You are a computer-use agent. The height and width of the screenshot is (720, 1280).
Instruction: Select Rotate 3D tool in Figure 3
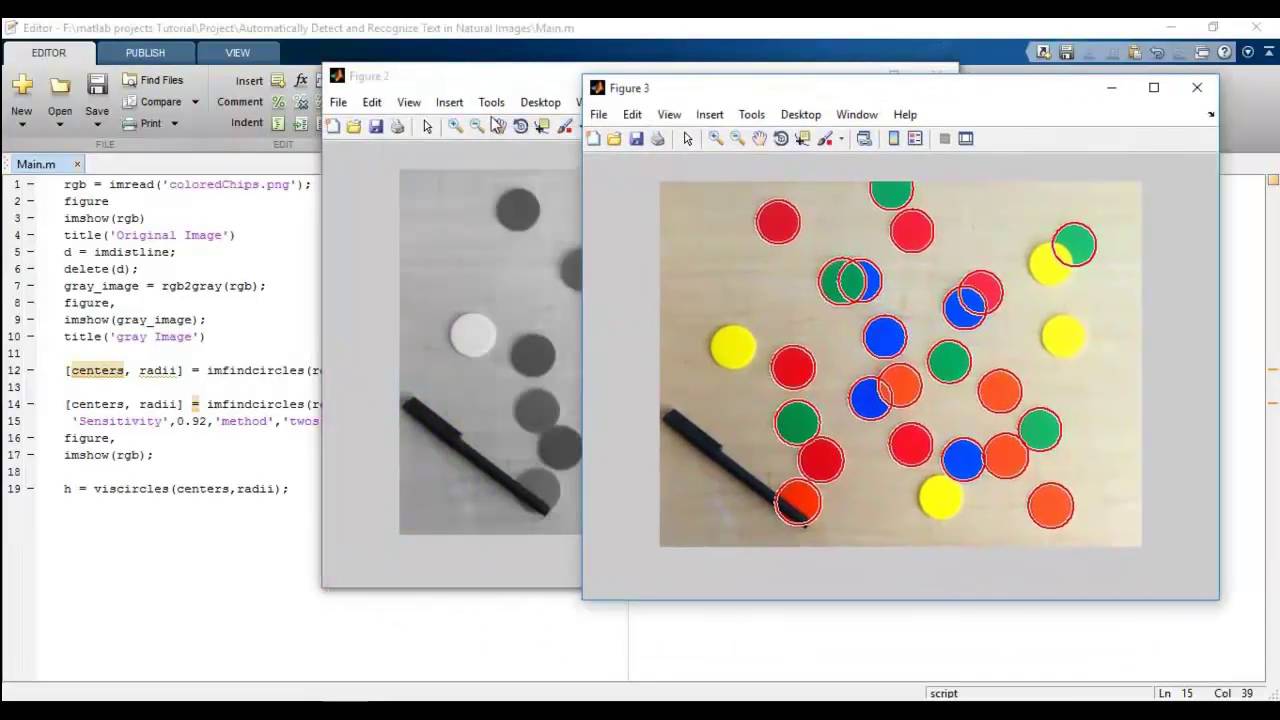point(781,139)
